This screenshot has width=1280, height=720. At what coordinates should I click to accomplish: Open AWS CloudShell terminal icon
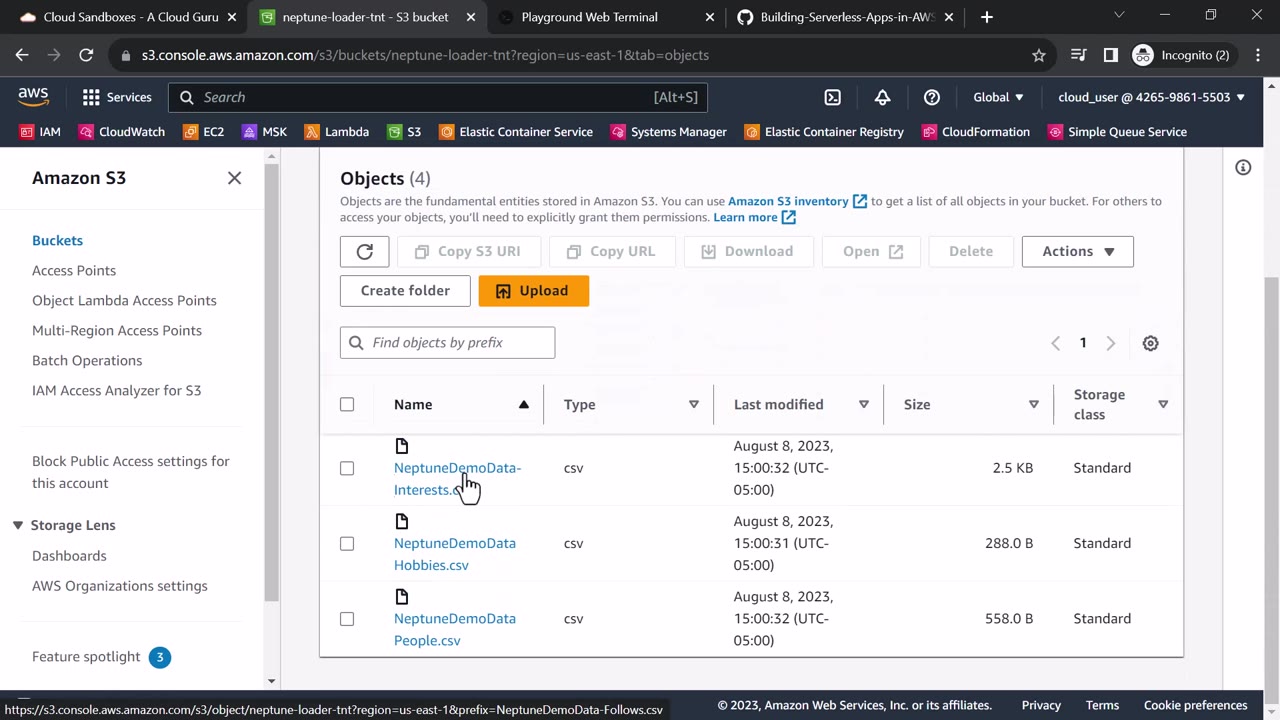click(832, 97)
